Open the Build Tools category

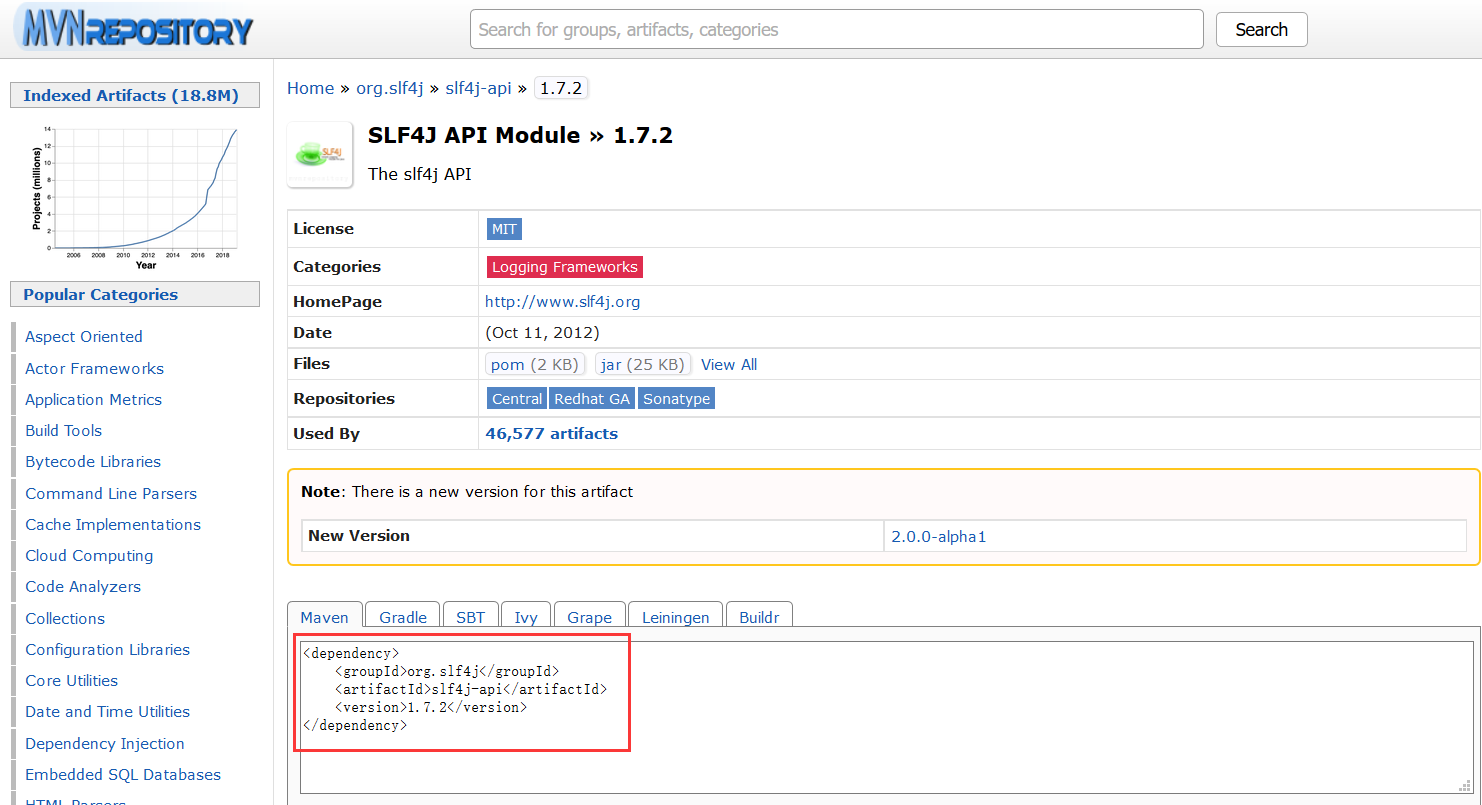[x=63, y=431]
